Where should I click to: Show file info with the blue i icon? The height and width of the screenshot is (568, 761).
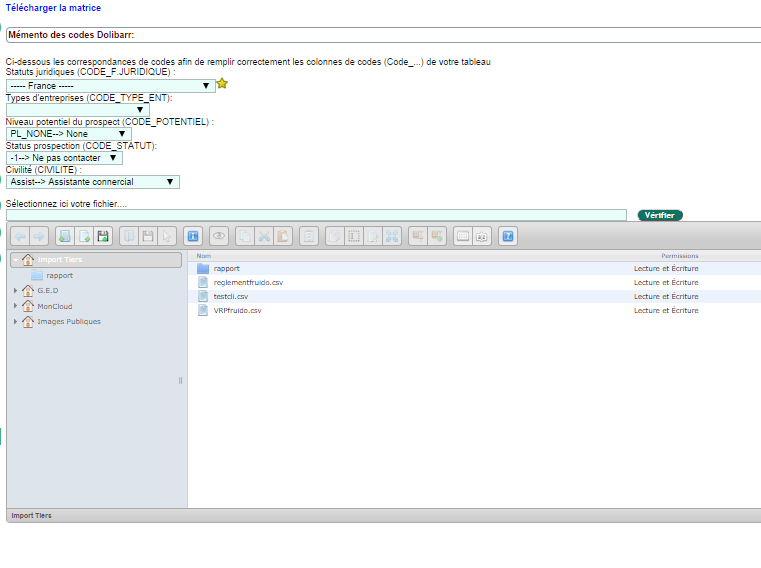[x=193, y=236]
